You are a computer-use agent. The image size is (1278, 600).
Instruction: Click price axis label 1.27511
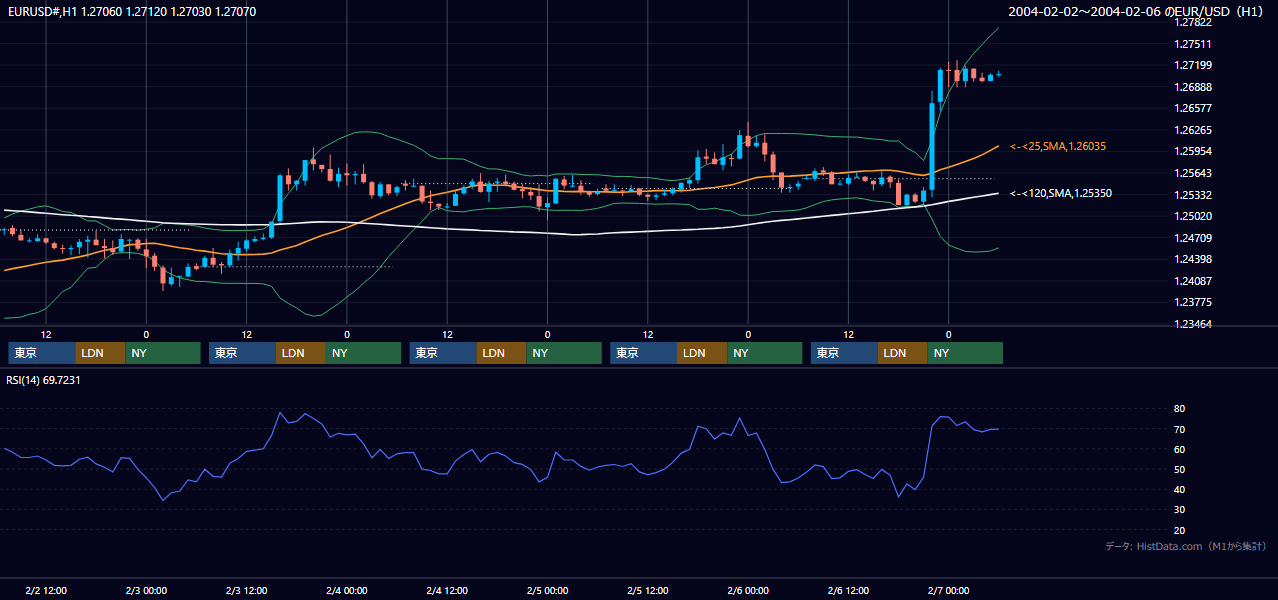click(x=1195, y=44)
